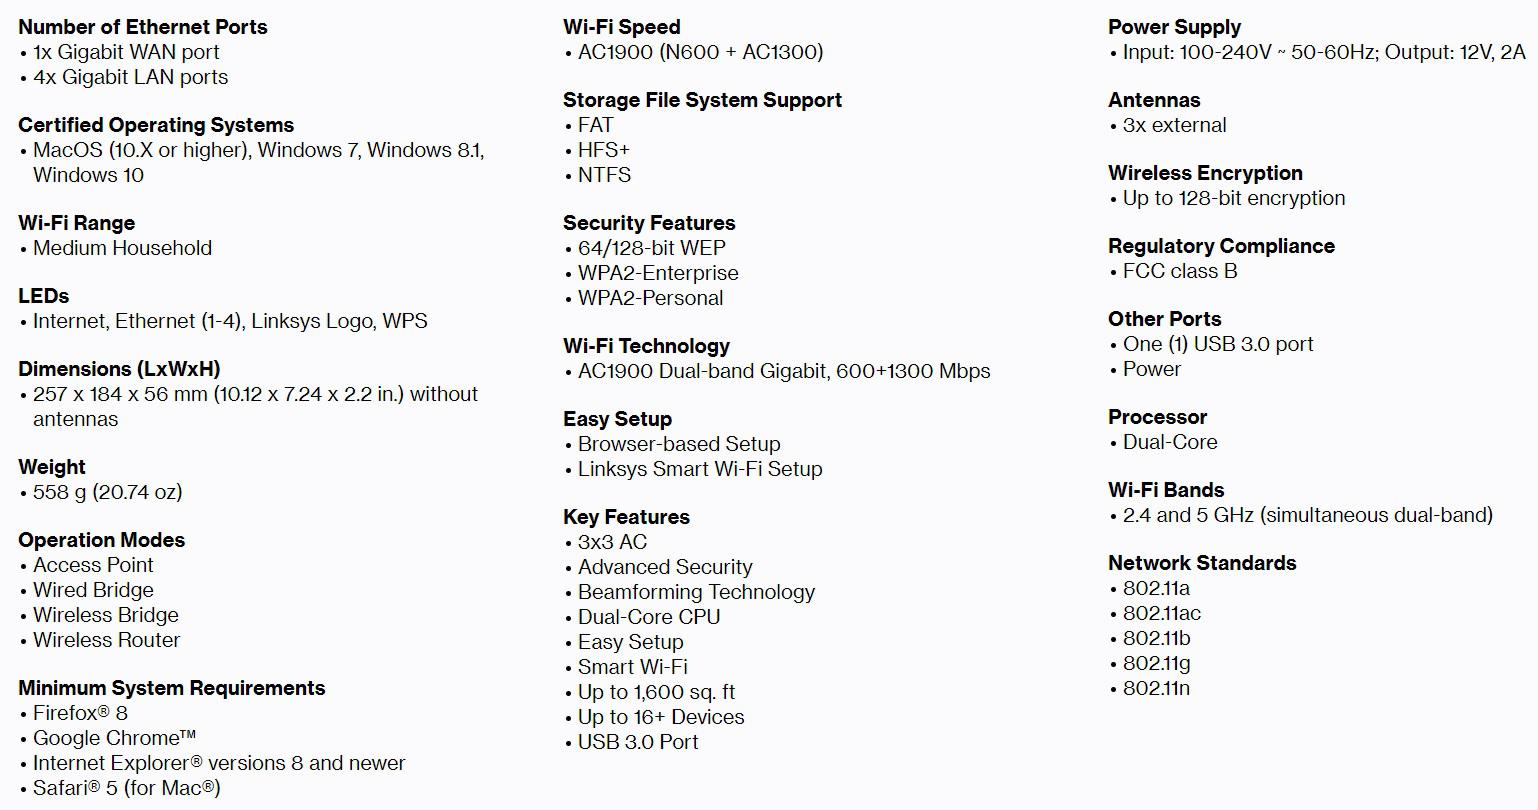Image resolution: width=1538 pixels, height=810 pixels.
Task: Select "Beamforming Technology" key feature
Action: 696,592
